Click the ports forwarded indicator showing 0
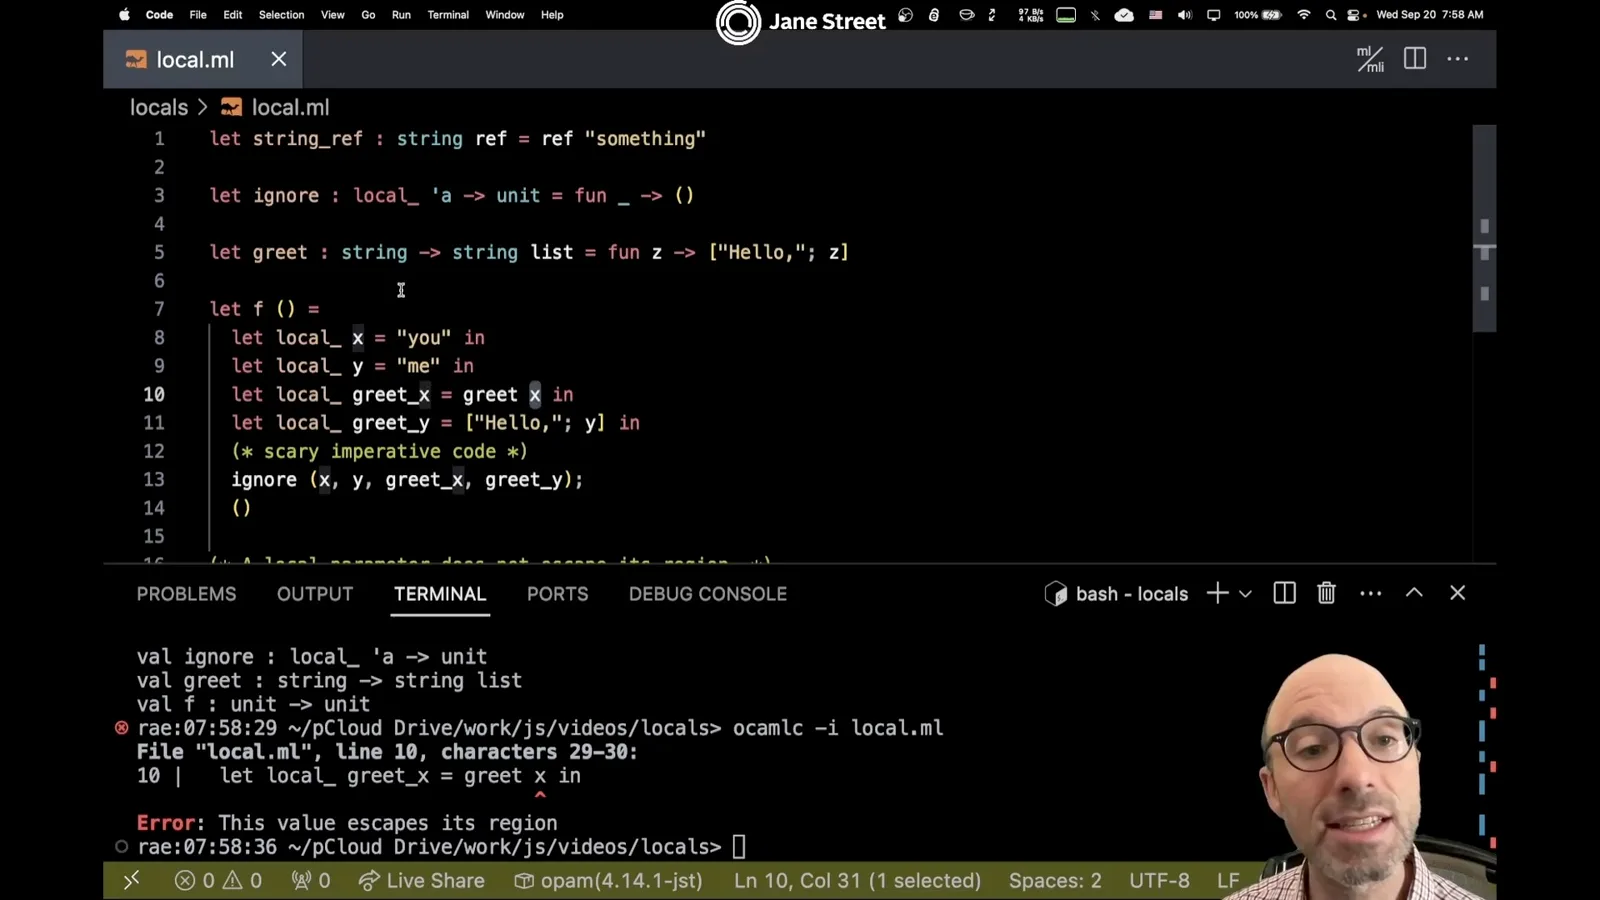This screenshot has width=1600, height=900. click(x=311, y=880)
